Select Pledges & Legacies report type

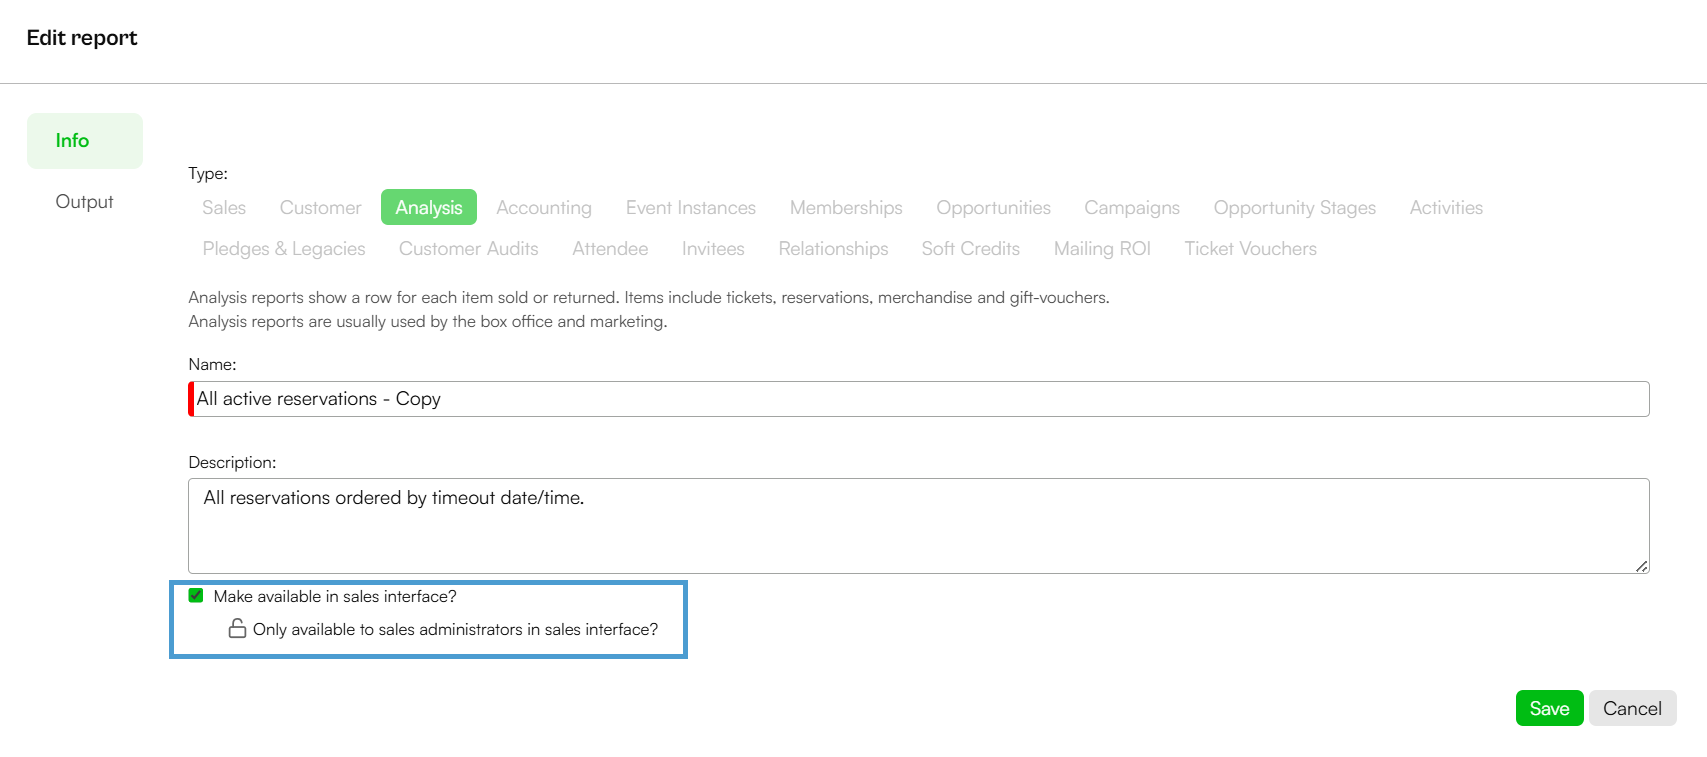point(284,248)
